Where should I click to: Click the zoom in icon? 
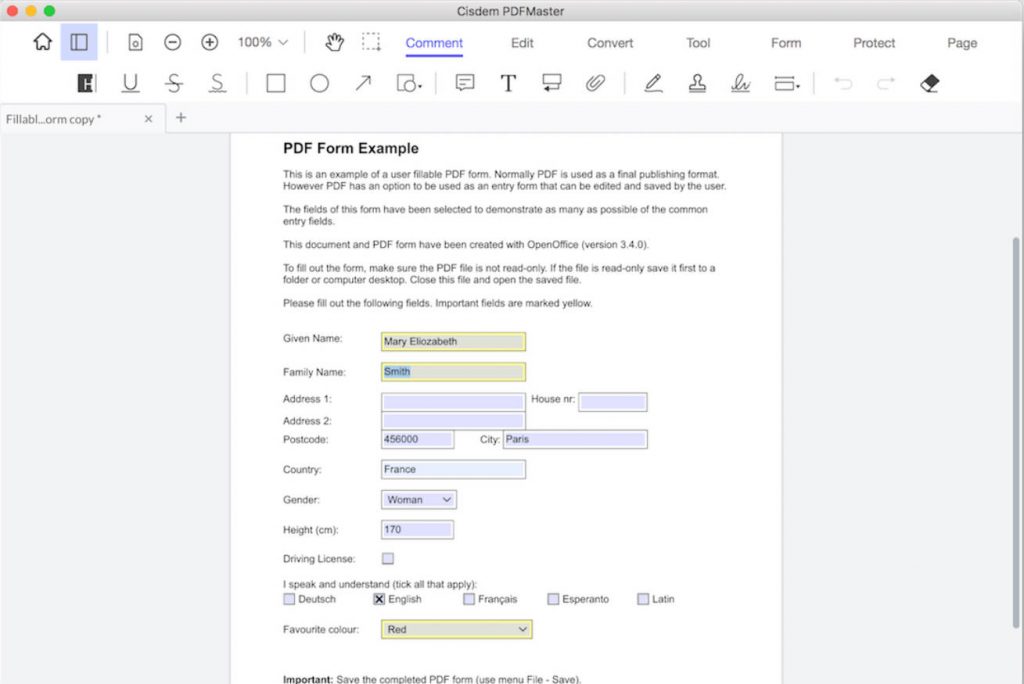pos(209,43)
